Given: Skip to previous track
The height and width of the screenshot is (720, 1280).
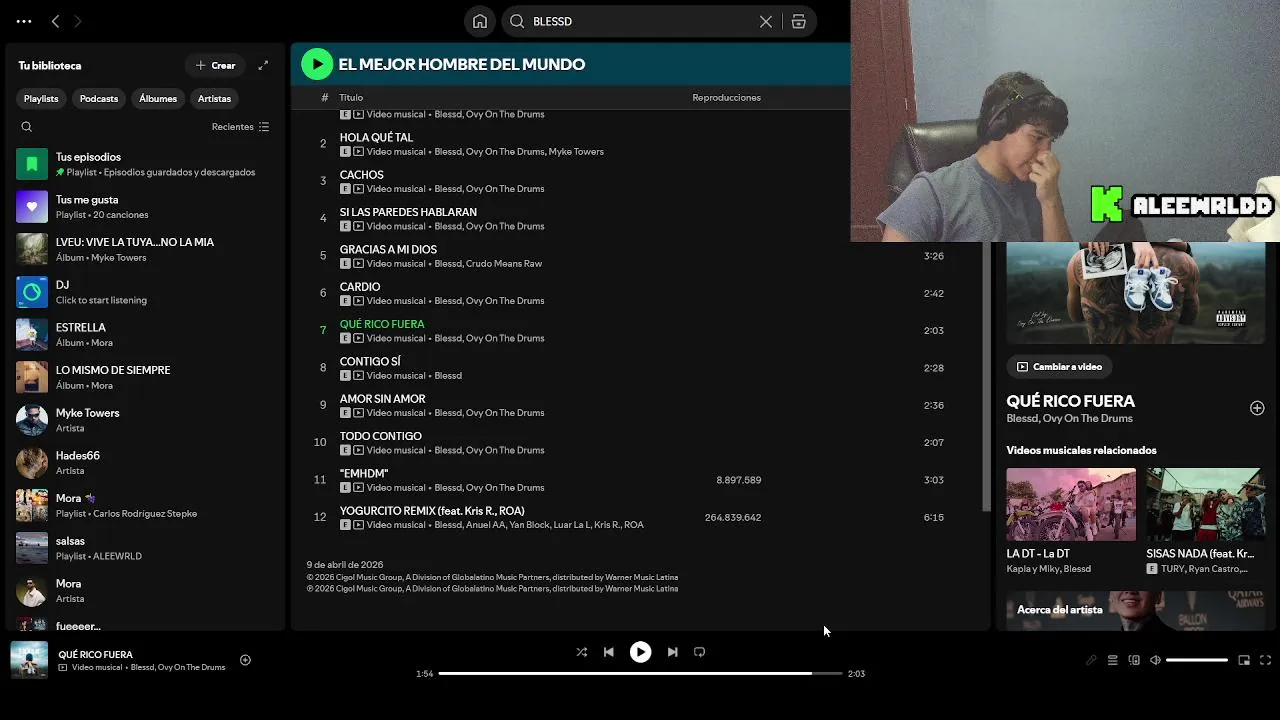Looking at the screenshot, I should (x=609, y=652).
